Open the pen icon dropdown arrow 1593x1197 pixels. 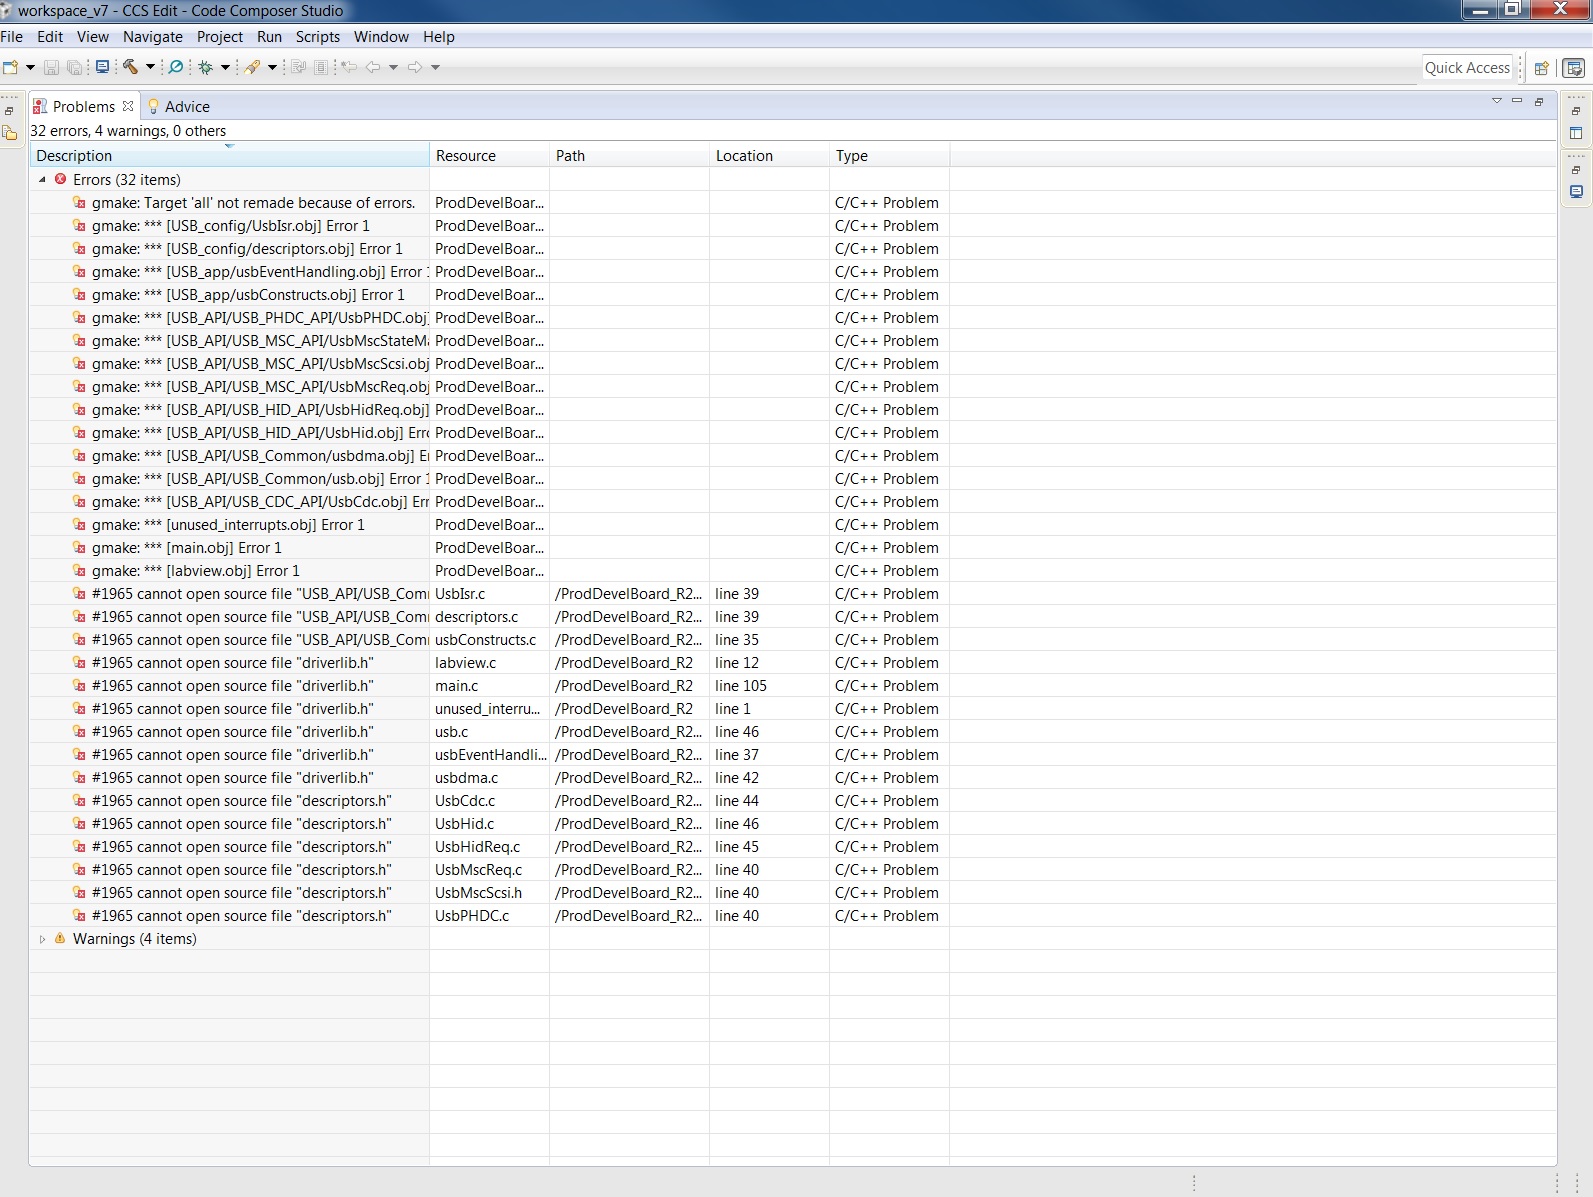coord(272,67)
